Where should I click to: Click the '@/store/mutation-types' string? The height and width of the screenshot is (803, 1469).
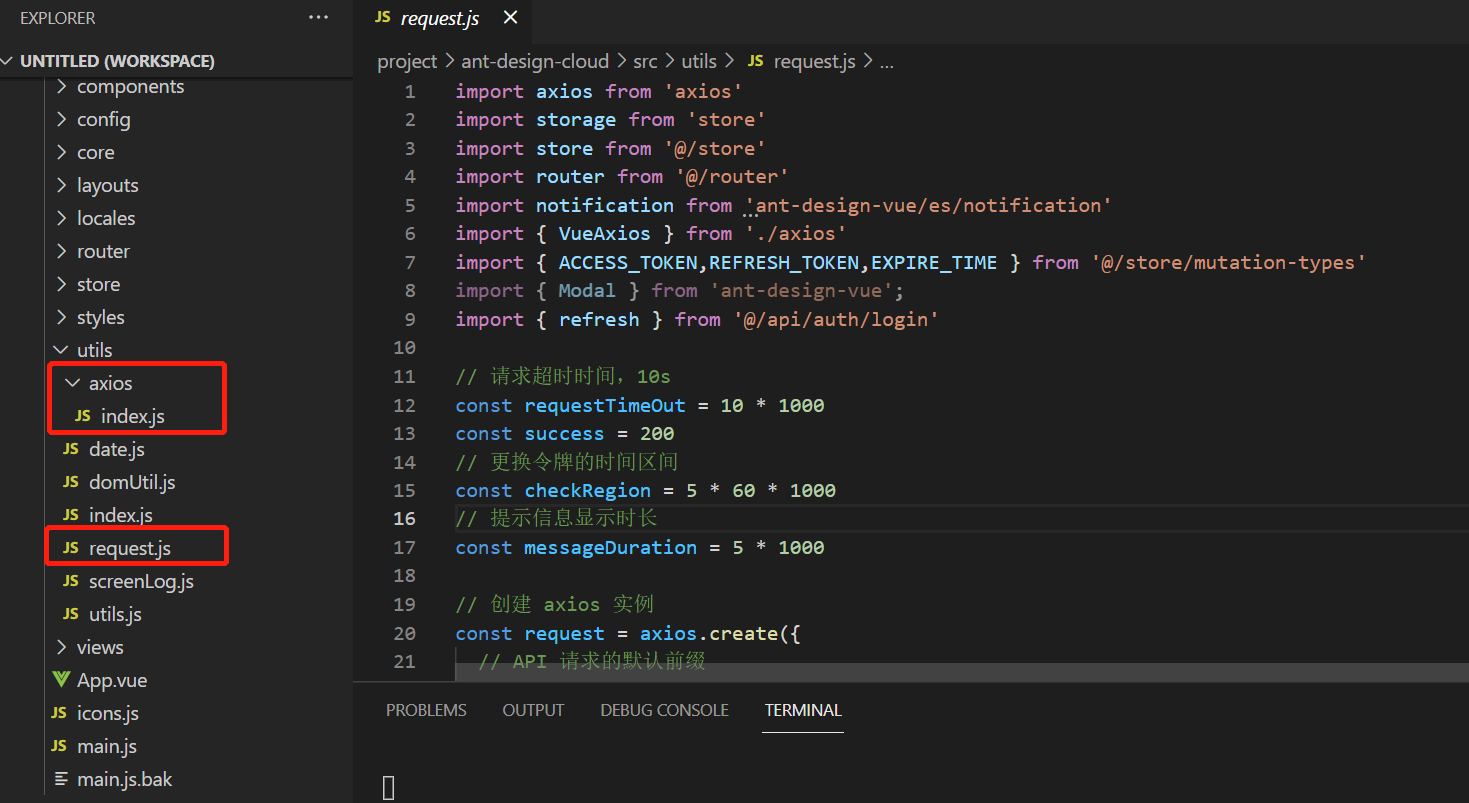click(x=1229, y=263)
